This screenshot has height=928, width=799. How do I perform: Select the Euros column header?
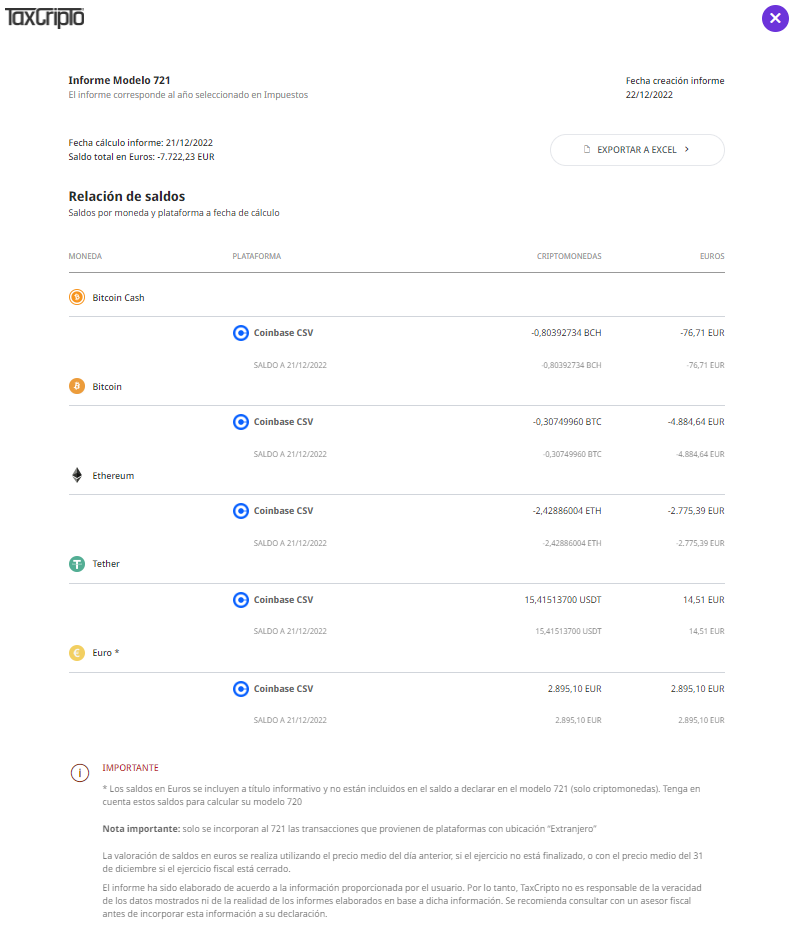(712, 256)
